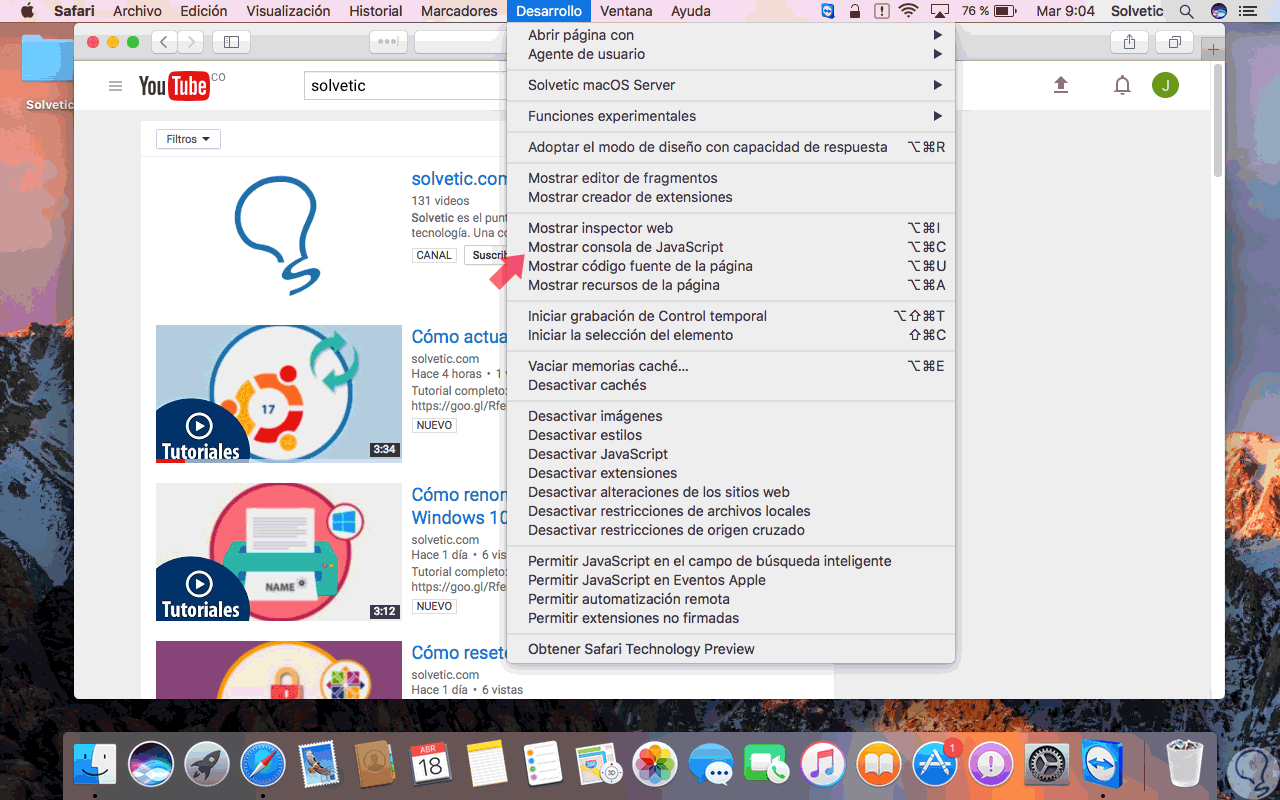
Task: Toggle Safari sidebar button
Action: point(231,42)
